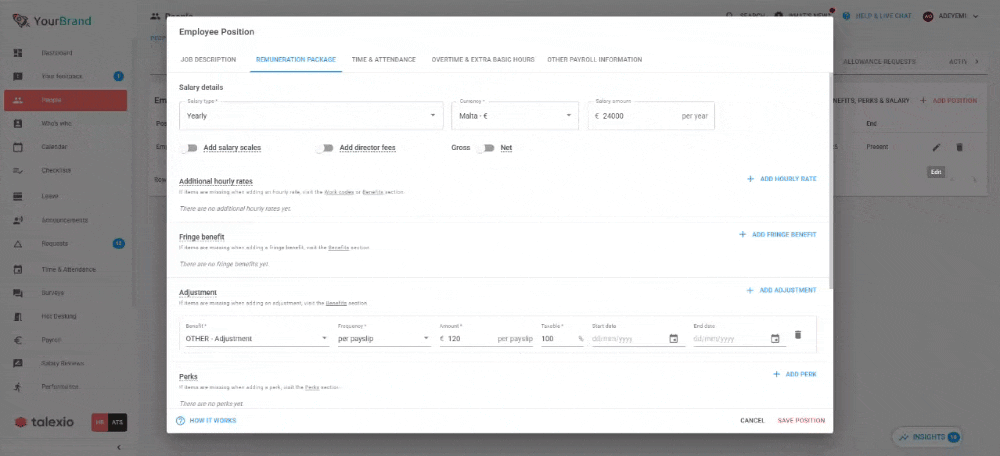1000x456 pixels.
Task: Click the plus icon beside Add Hourly Rate
Action: [x=751, y=179]
